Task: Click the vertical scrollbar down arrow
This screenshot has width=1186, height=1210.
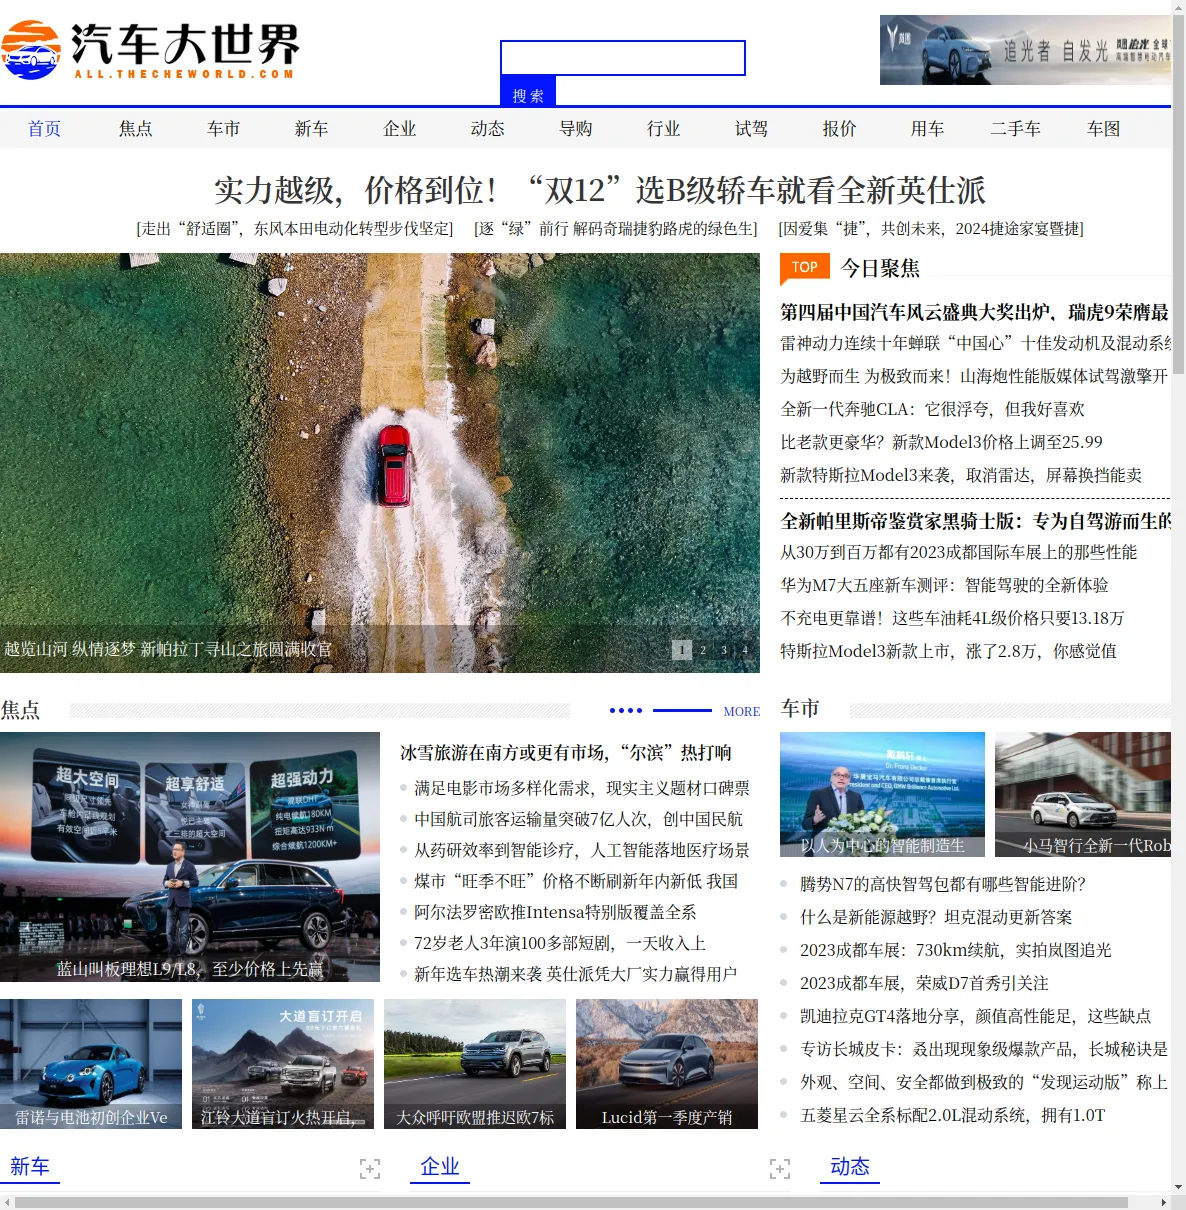Action: (x=1178, y=1187)
